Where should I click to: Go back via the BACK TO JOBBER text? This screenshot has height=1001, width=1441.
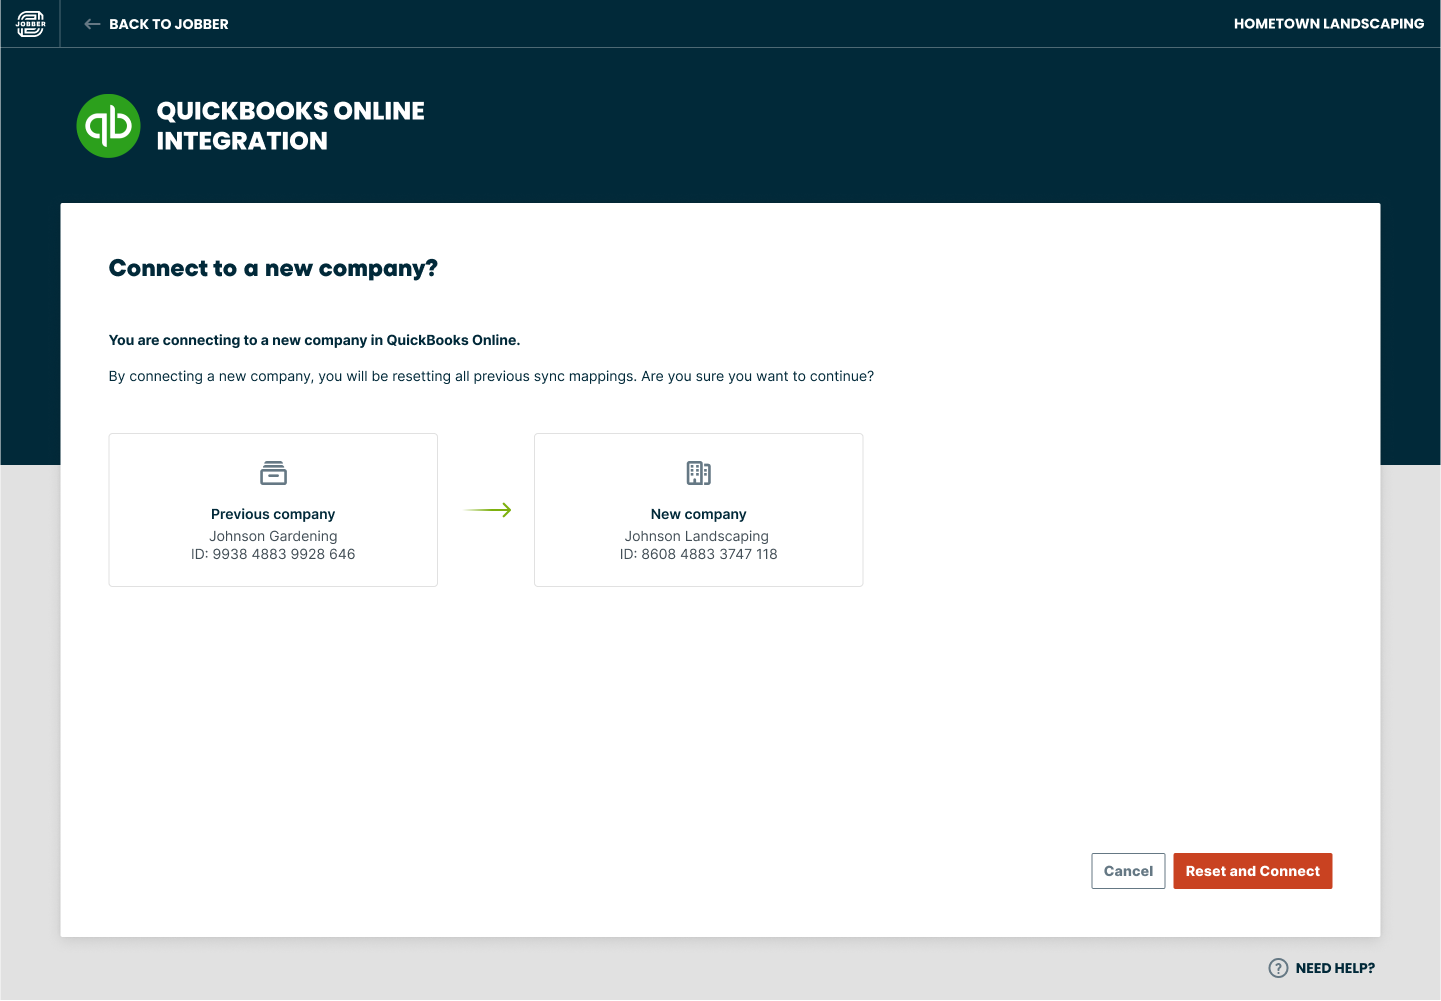[x=168, y=24]
